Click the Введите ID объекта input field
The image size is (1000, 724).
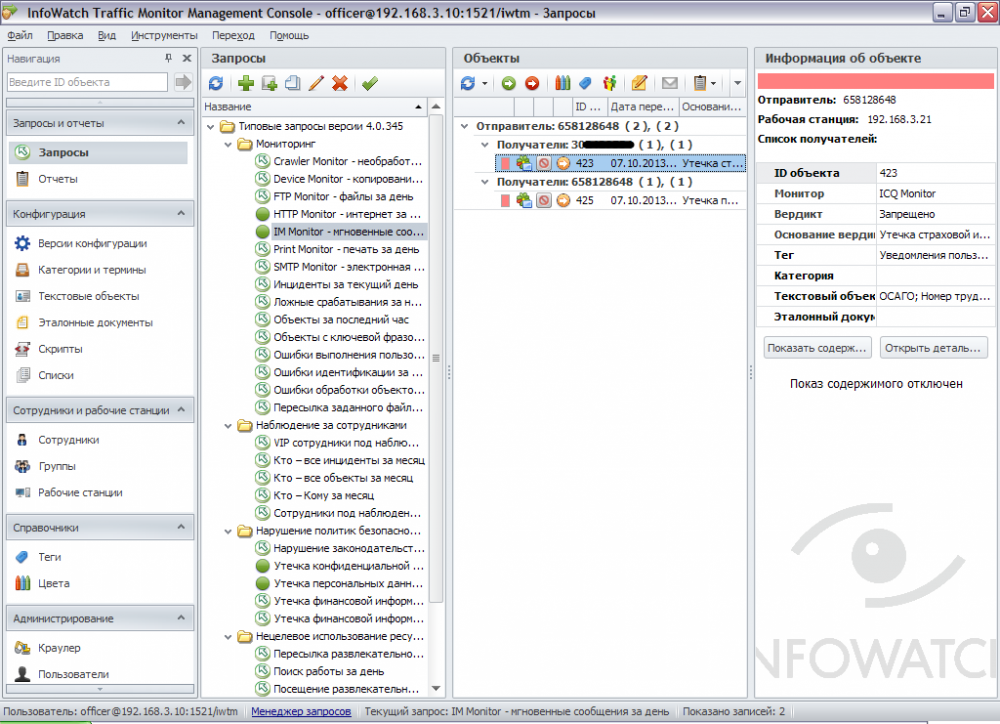pyautogui.click(x=87, y=82)
